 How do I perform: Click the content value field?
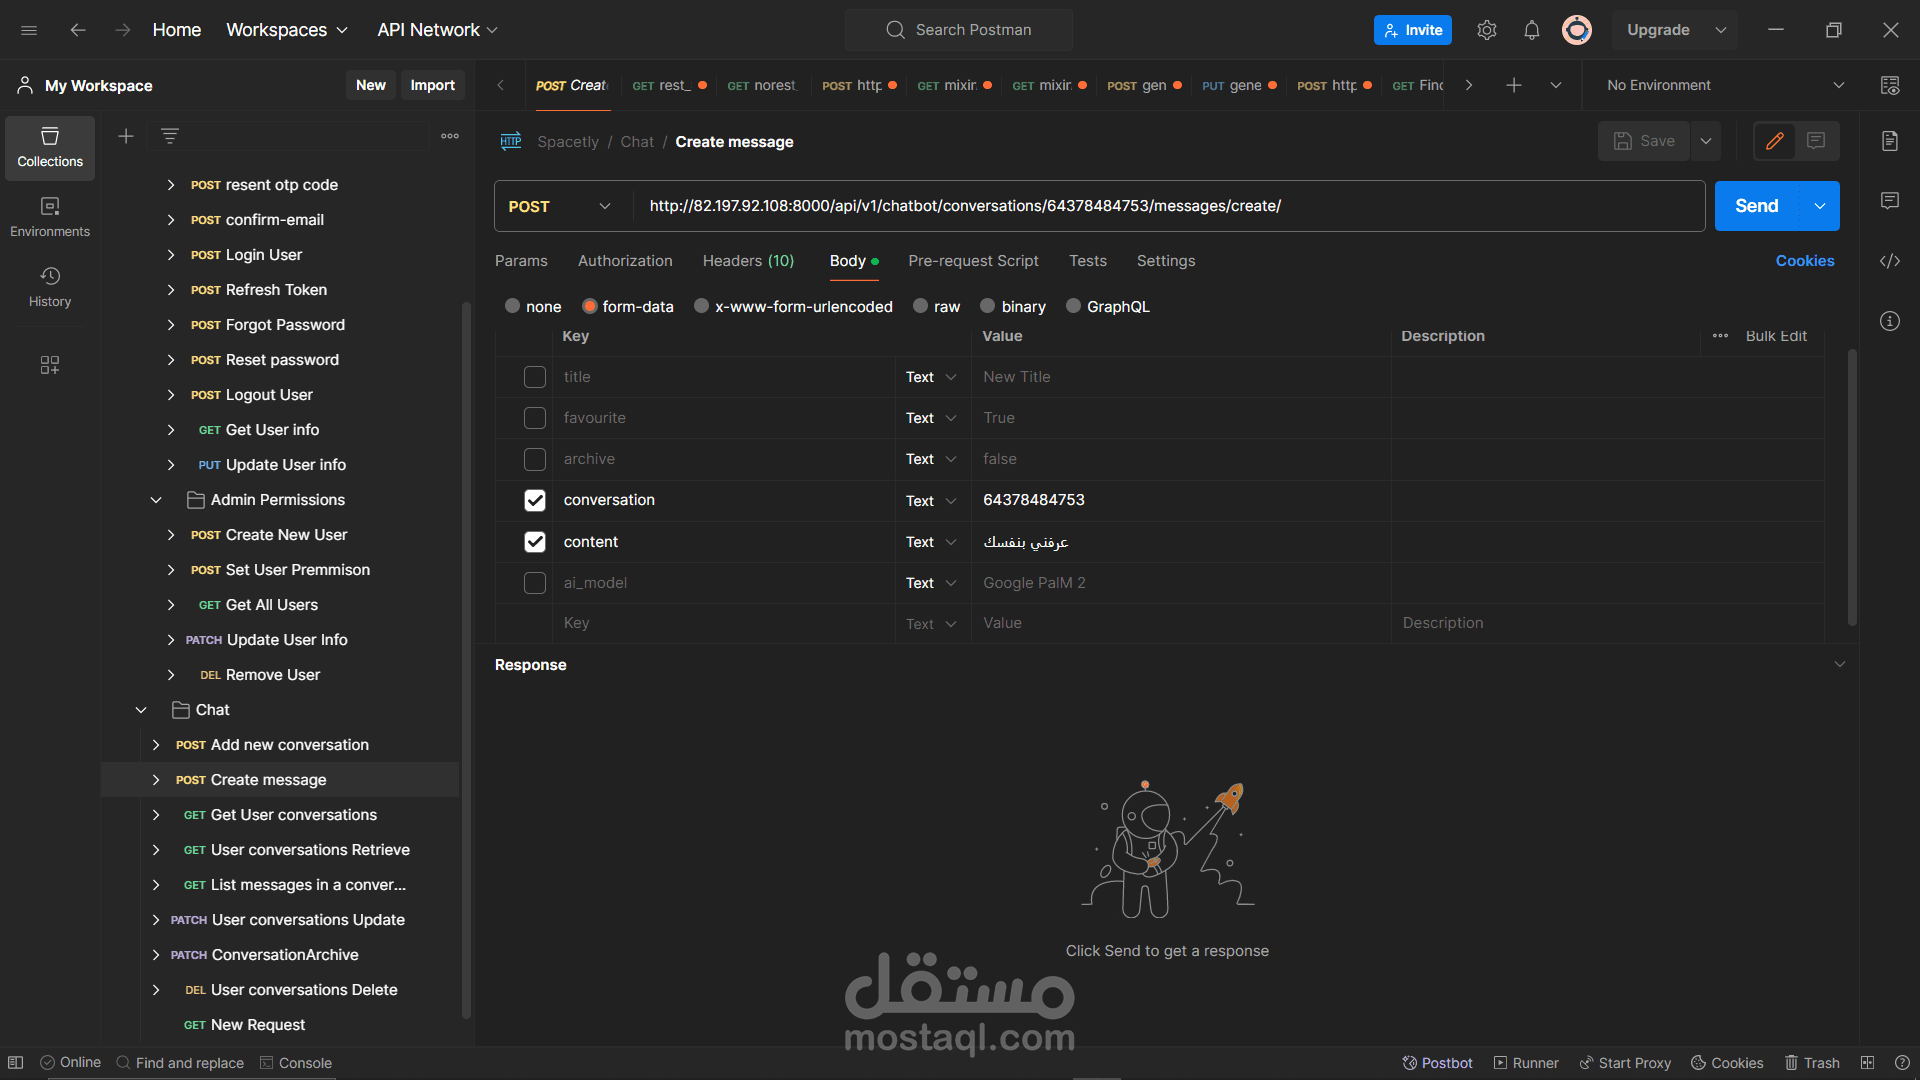coord(1180,542)
